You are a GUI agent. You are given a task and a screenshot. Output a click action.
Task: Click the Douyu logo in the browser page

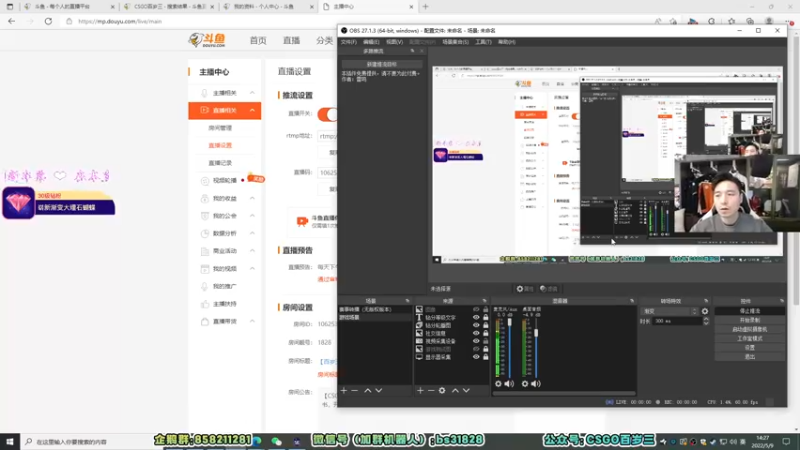(x=207, y=40)
